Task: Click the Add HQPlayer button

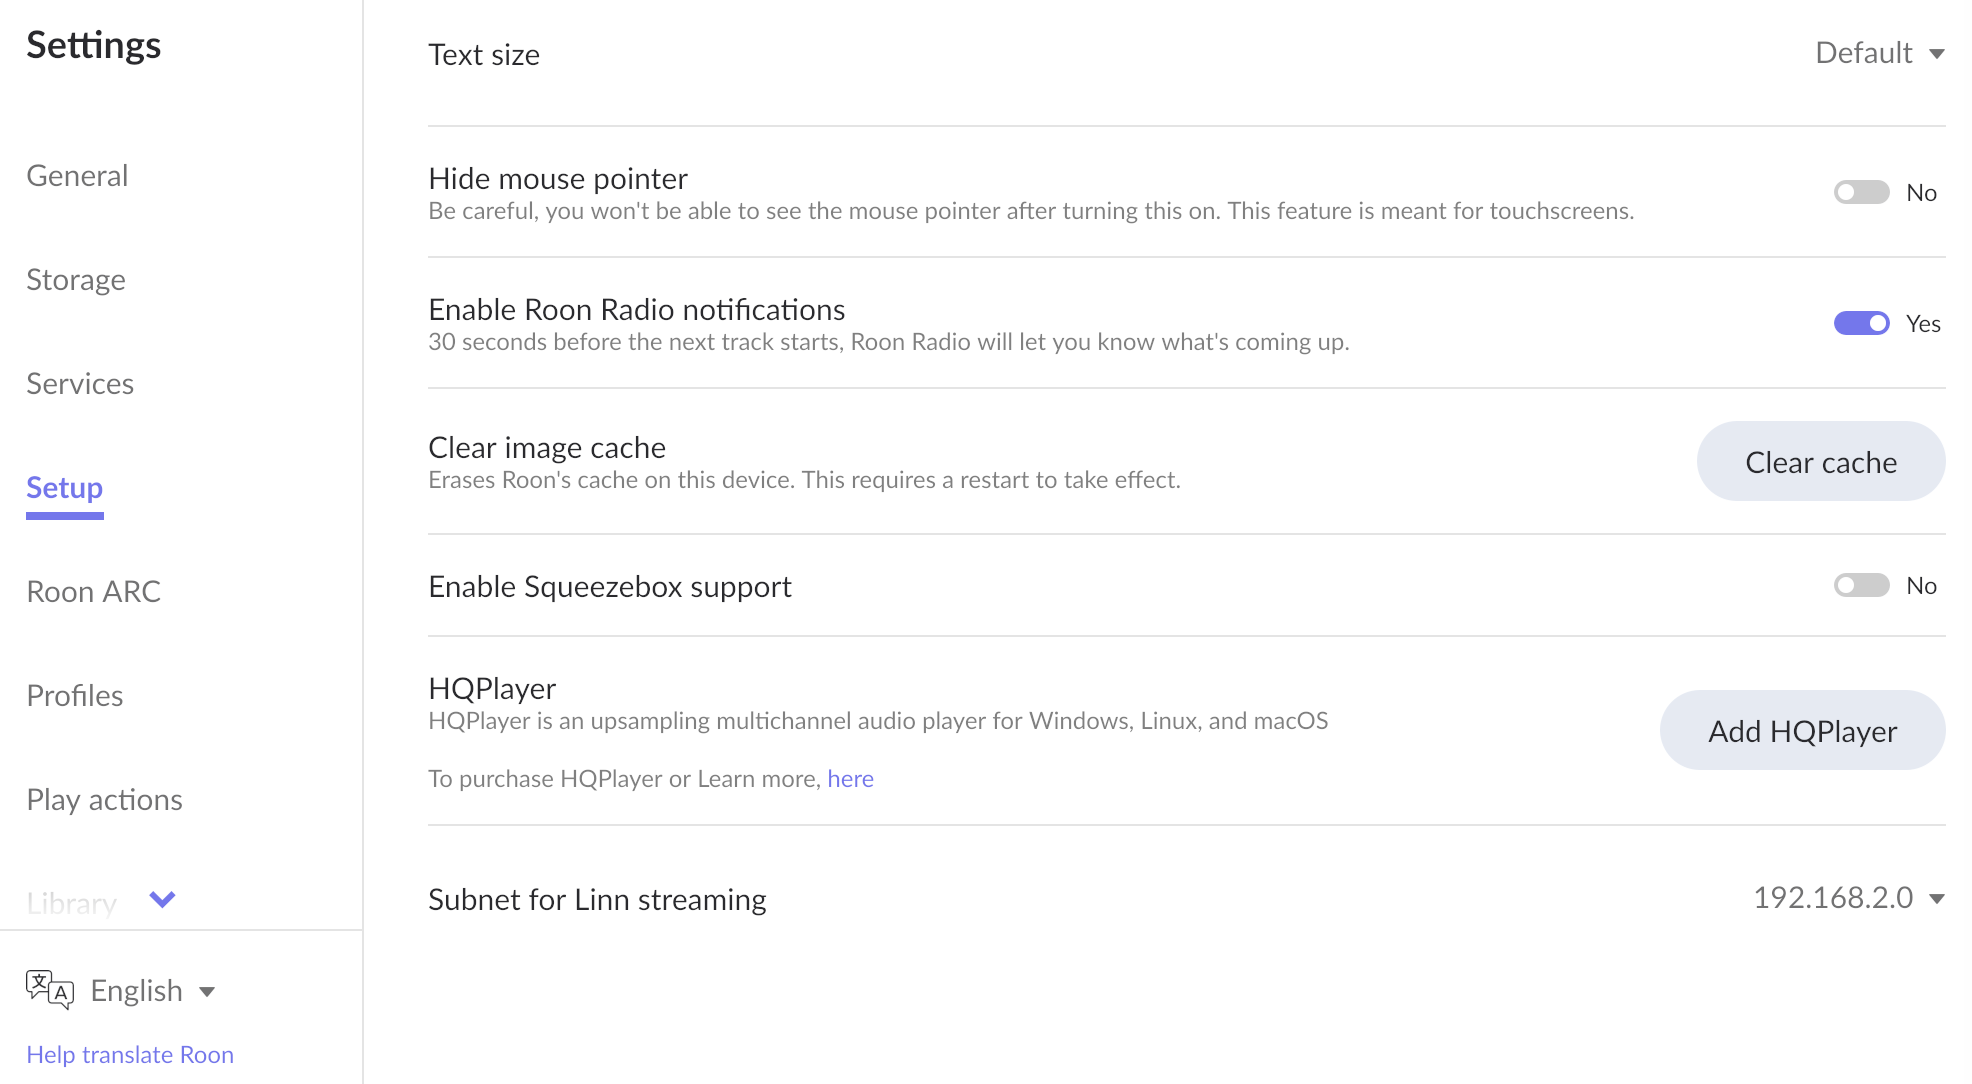Action: [x=1802, y=731]
